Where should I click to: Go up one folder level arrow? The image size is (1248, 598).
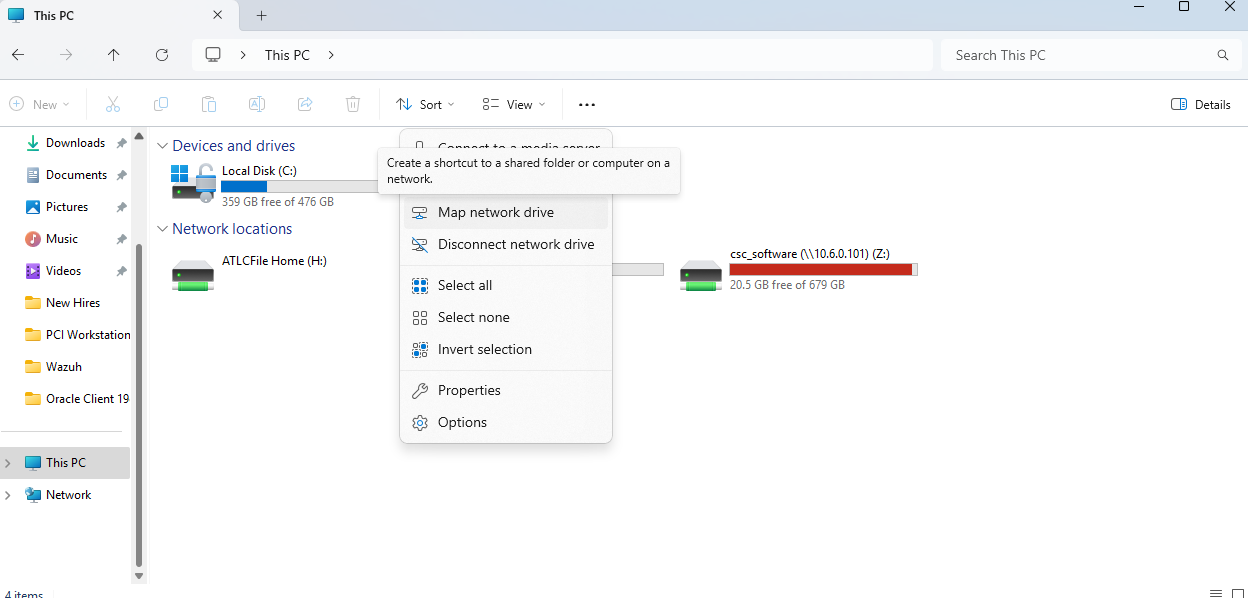pyautogui.click(x=114, y=55)
